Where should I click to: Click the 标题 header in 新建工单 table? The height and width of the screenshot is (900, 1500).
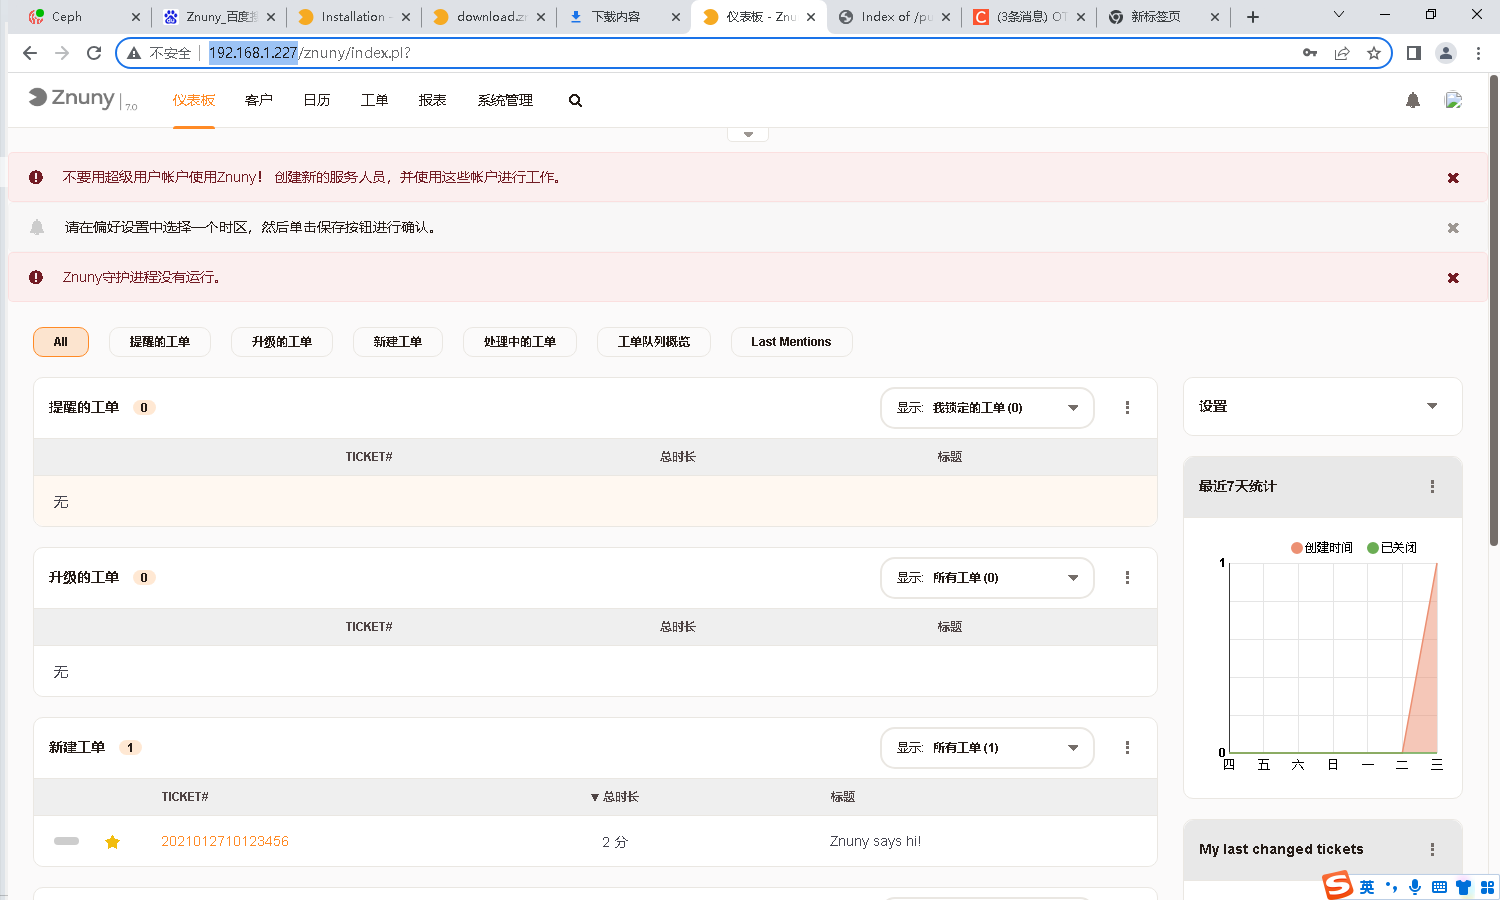click(x=842, y=797)
